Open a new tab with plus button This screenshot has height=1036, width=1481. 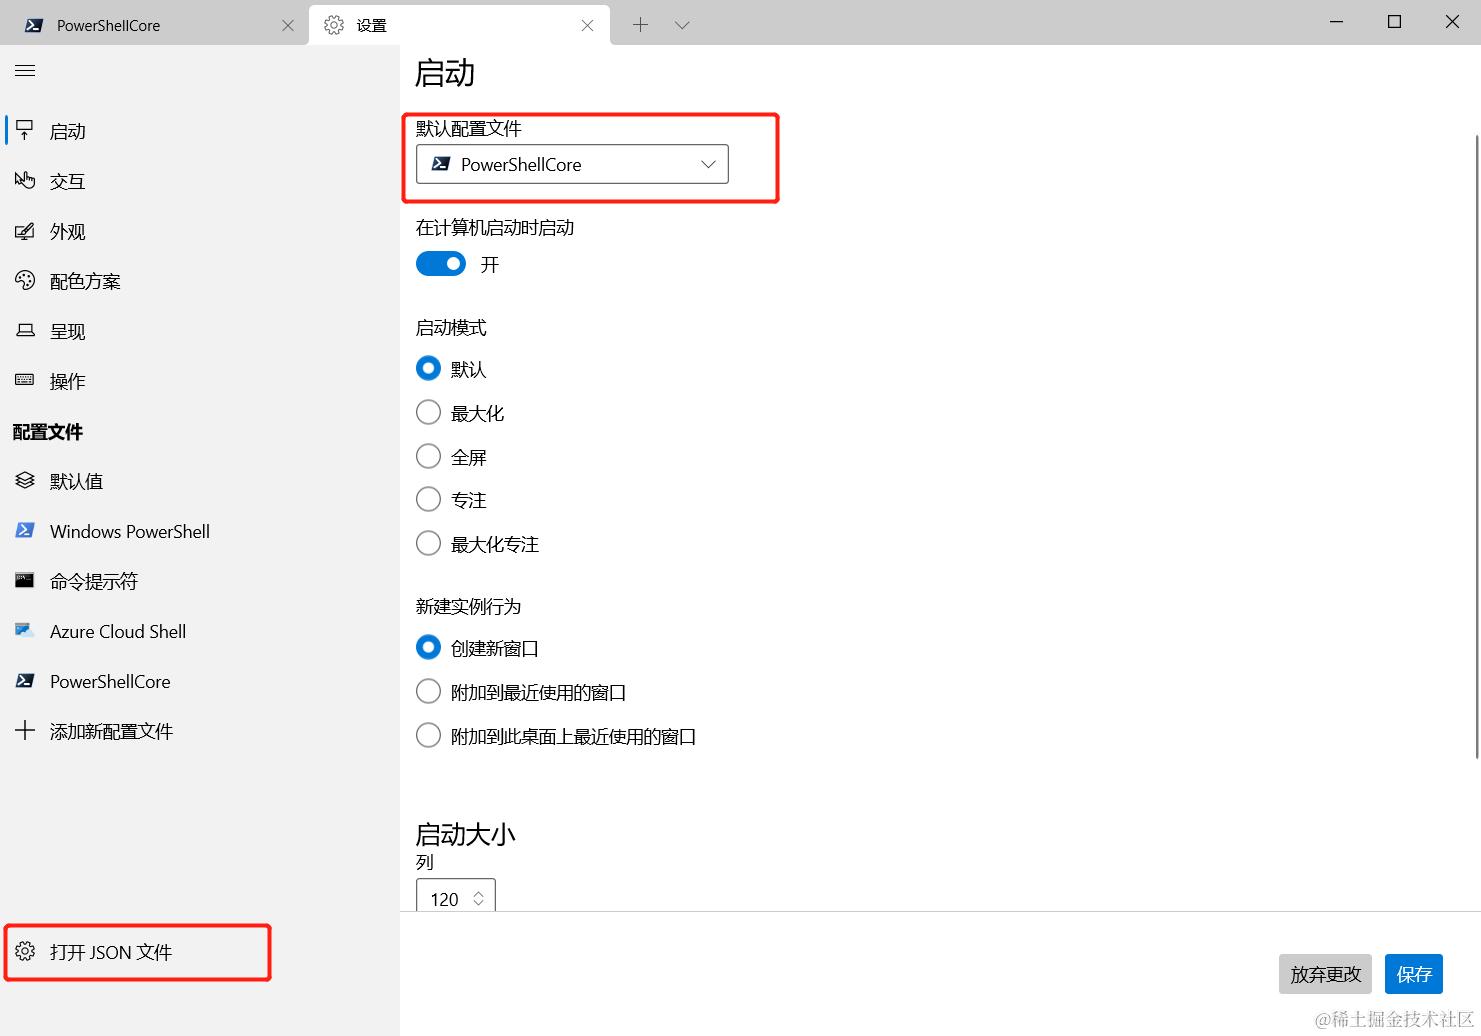point(640,25)
